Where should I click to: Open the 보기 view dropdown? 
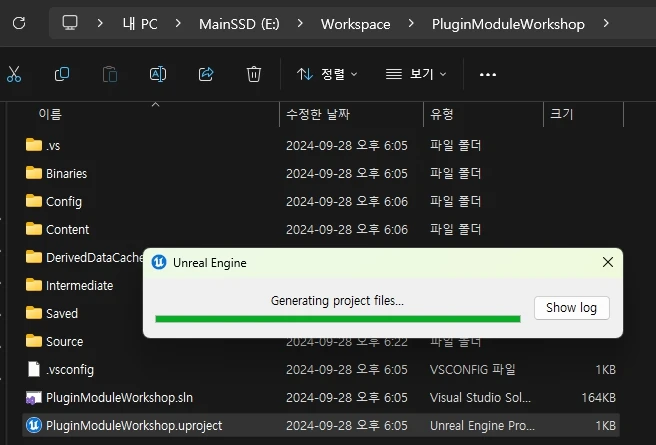(416, 74)
